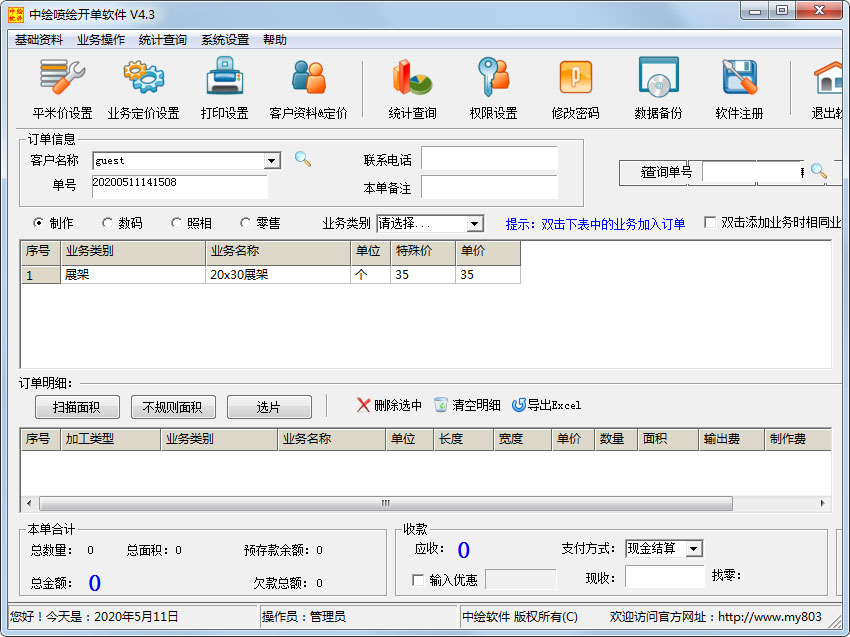The image size is (850, 637).
Task: Click 长度 column header
Action: (464, 439)
